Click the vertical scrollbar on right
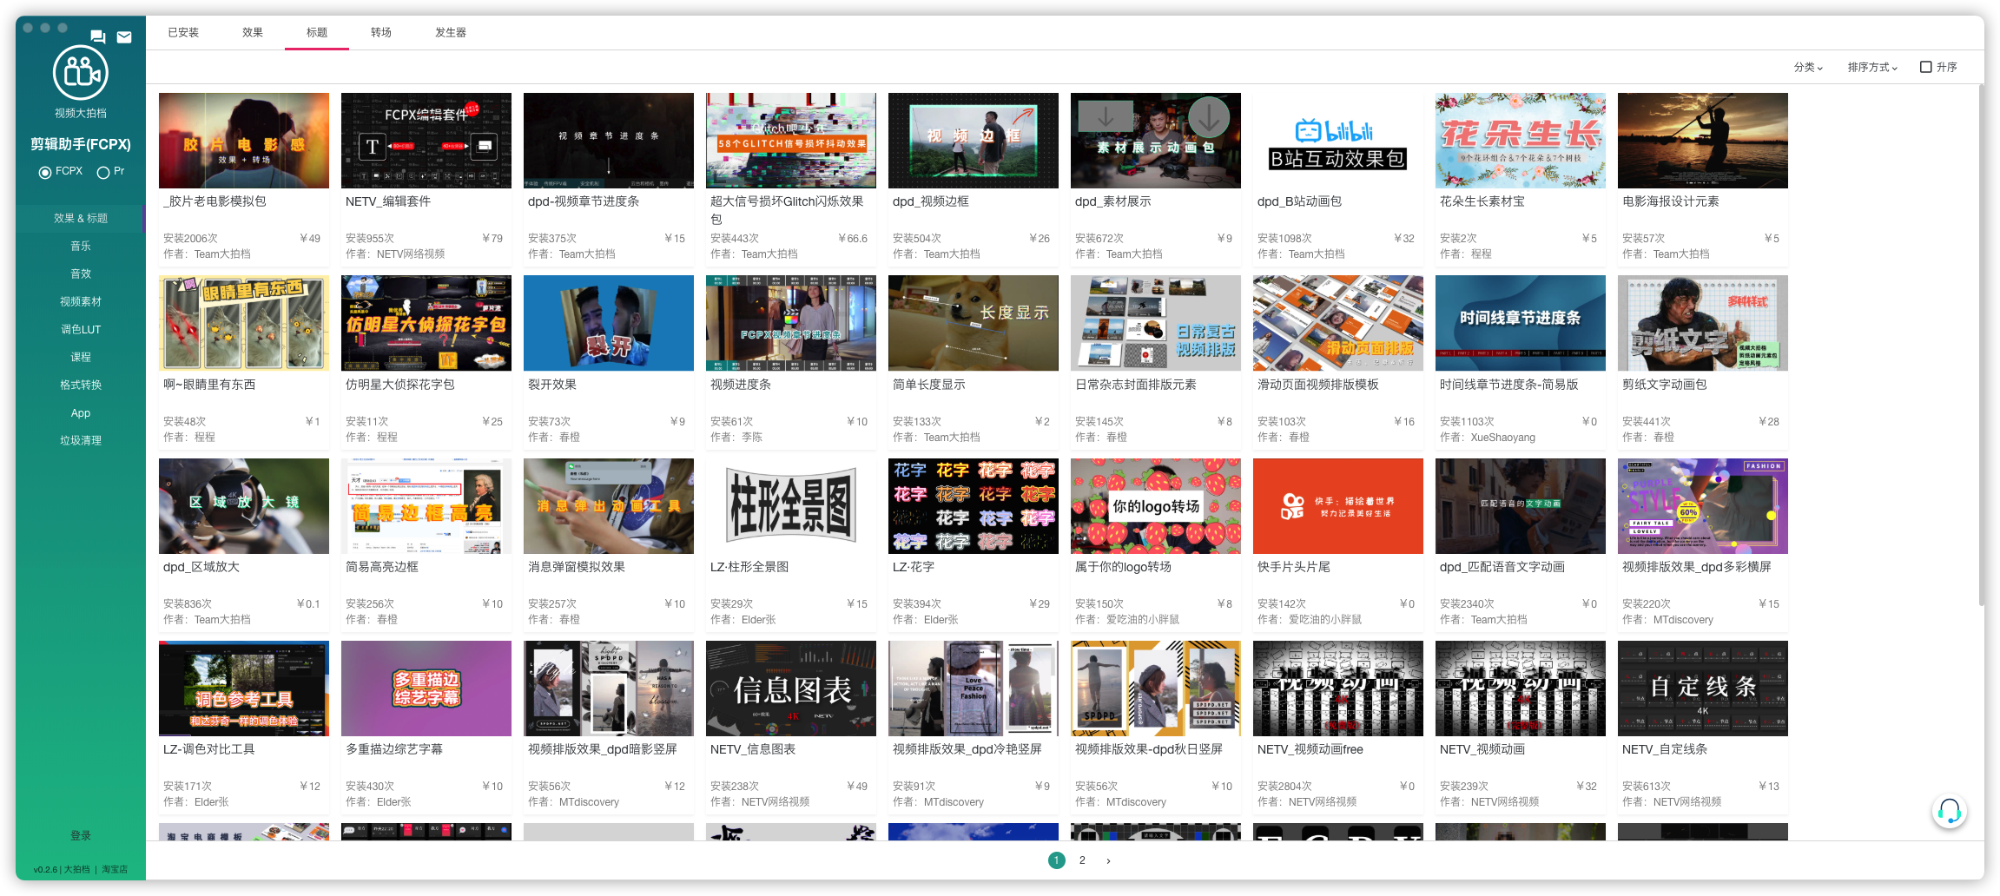This screenshot has width=2000, height=896. click(1981, 344)
